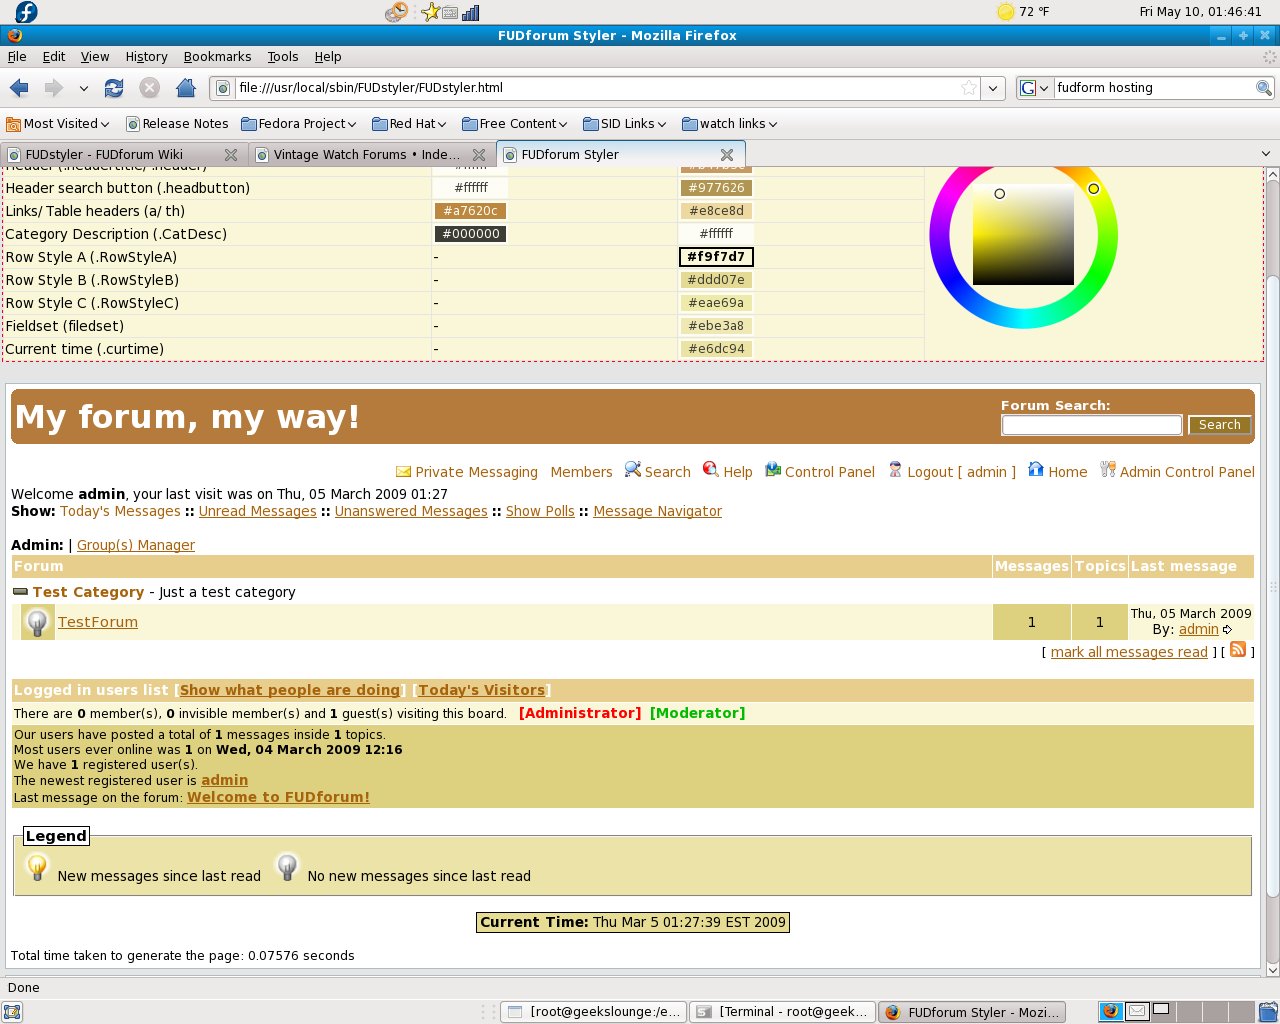Click the Home toolbar icon
Image resolution: width=1280 pixels, height=1024 pixels.
185,88
